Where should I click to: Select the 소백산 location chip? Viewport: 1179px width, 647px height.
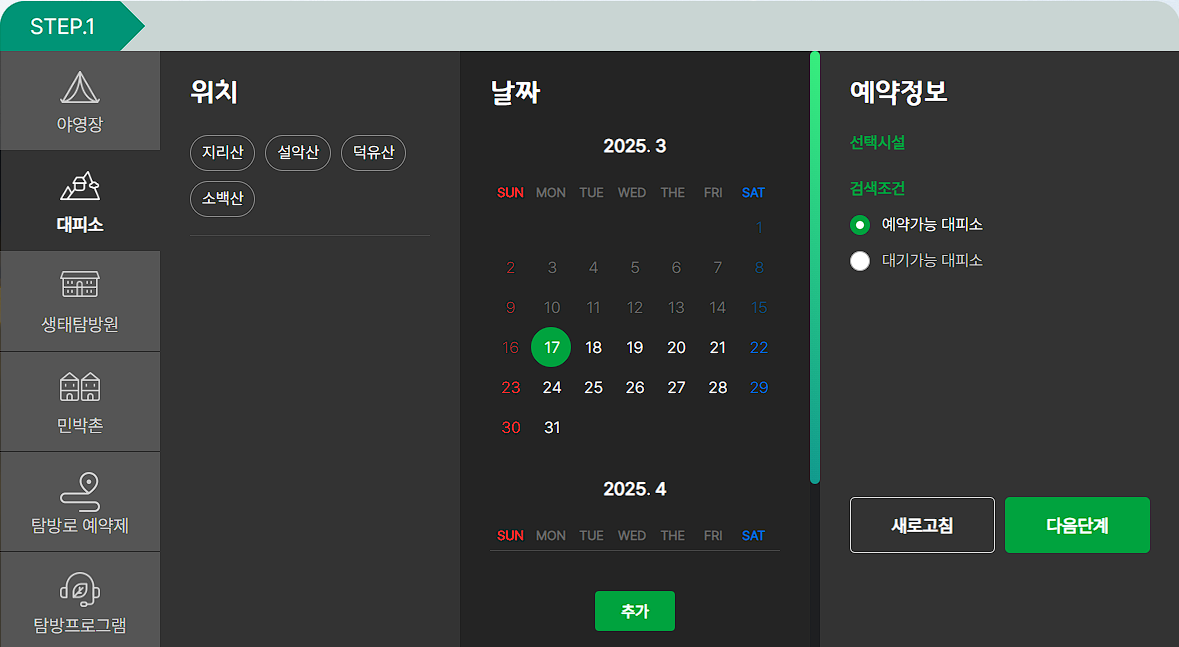pos(222,199)
